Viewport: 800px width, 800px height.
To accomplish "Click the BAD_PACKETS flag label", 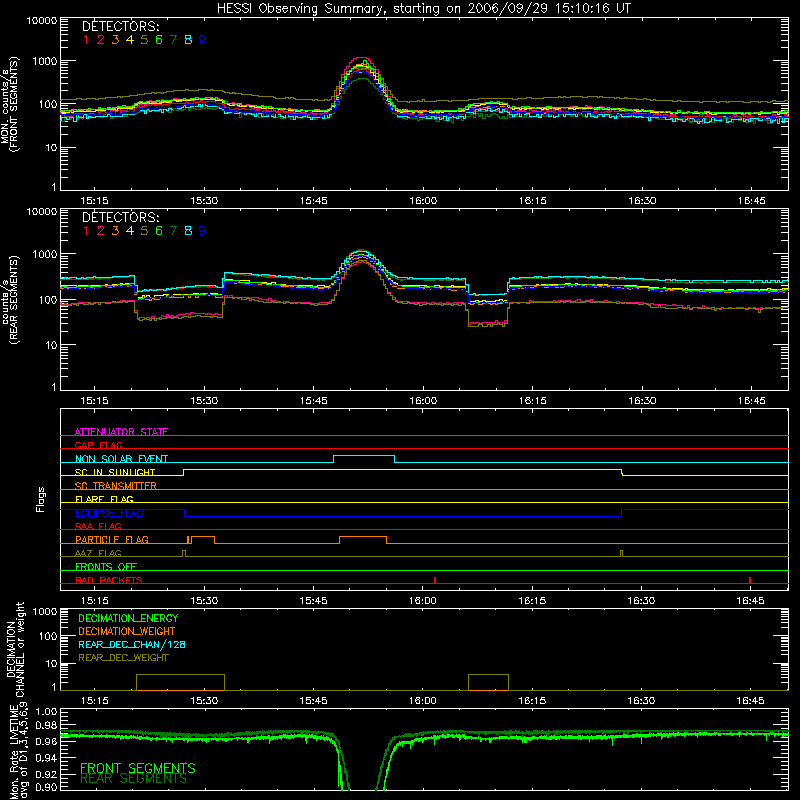I will click(109, 580).
